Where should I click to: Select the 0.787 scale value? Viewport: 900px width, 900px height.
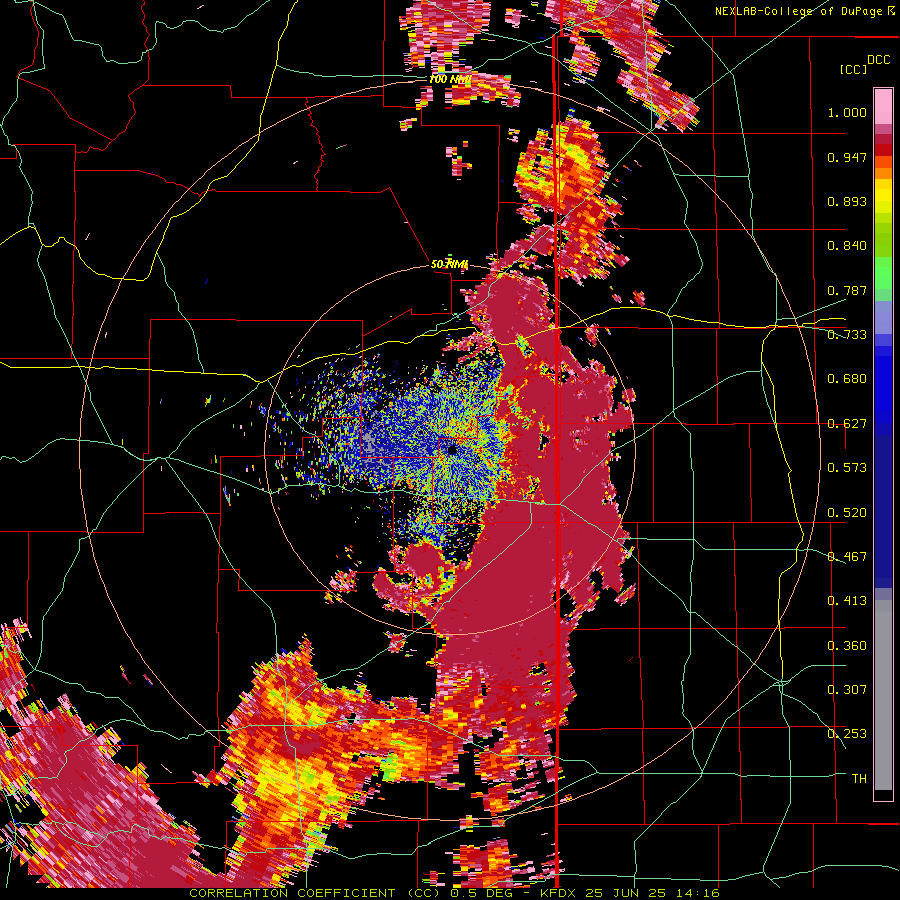pyautogui.click(x=847, y=290)
